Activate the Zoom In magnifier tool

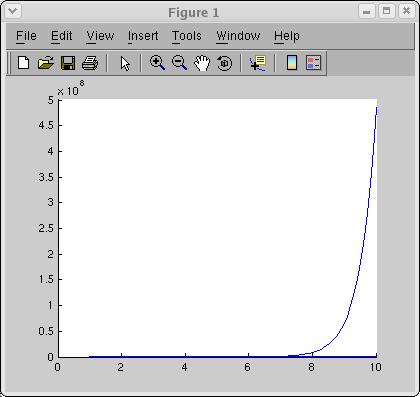(157, 63)
